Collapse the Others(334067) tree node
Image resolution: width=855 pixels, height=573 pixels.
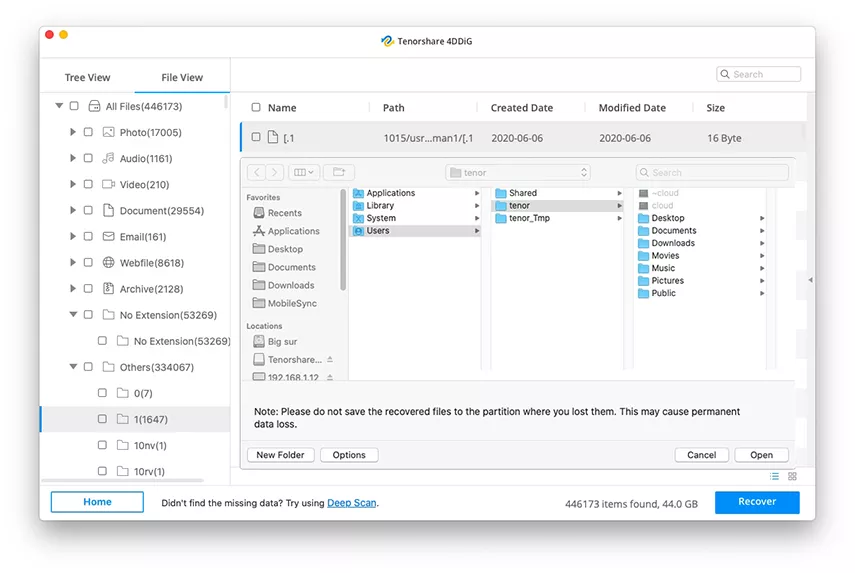pyautogui.click(x=73, y=367)
